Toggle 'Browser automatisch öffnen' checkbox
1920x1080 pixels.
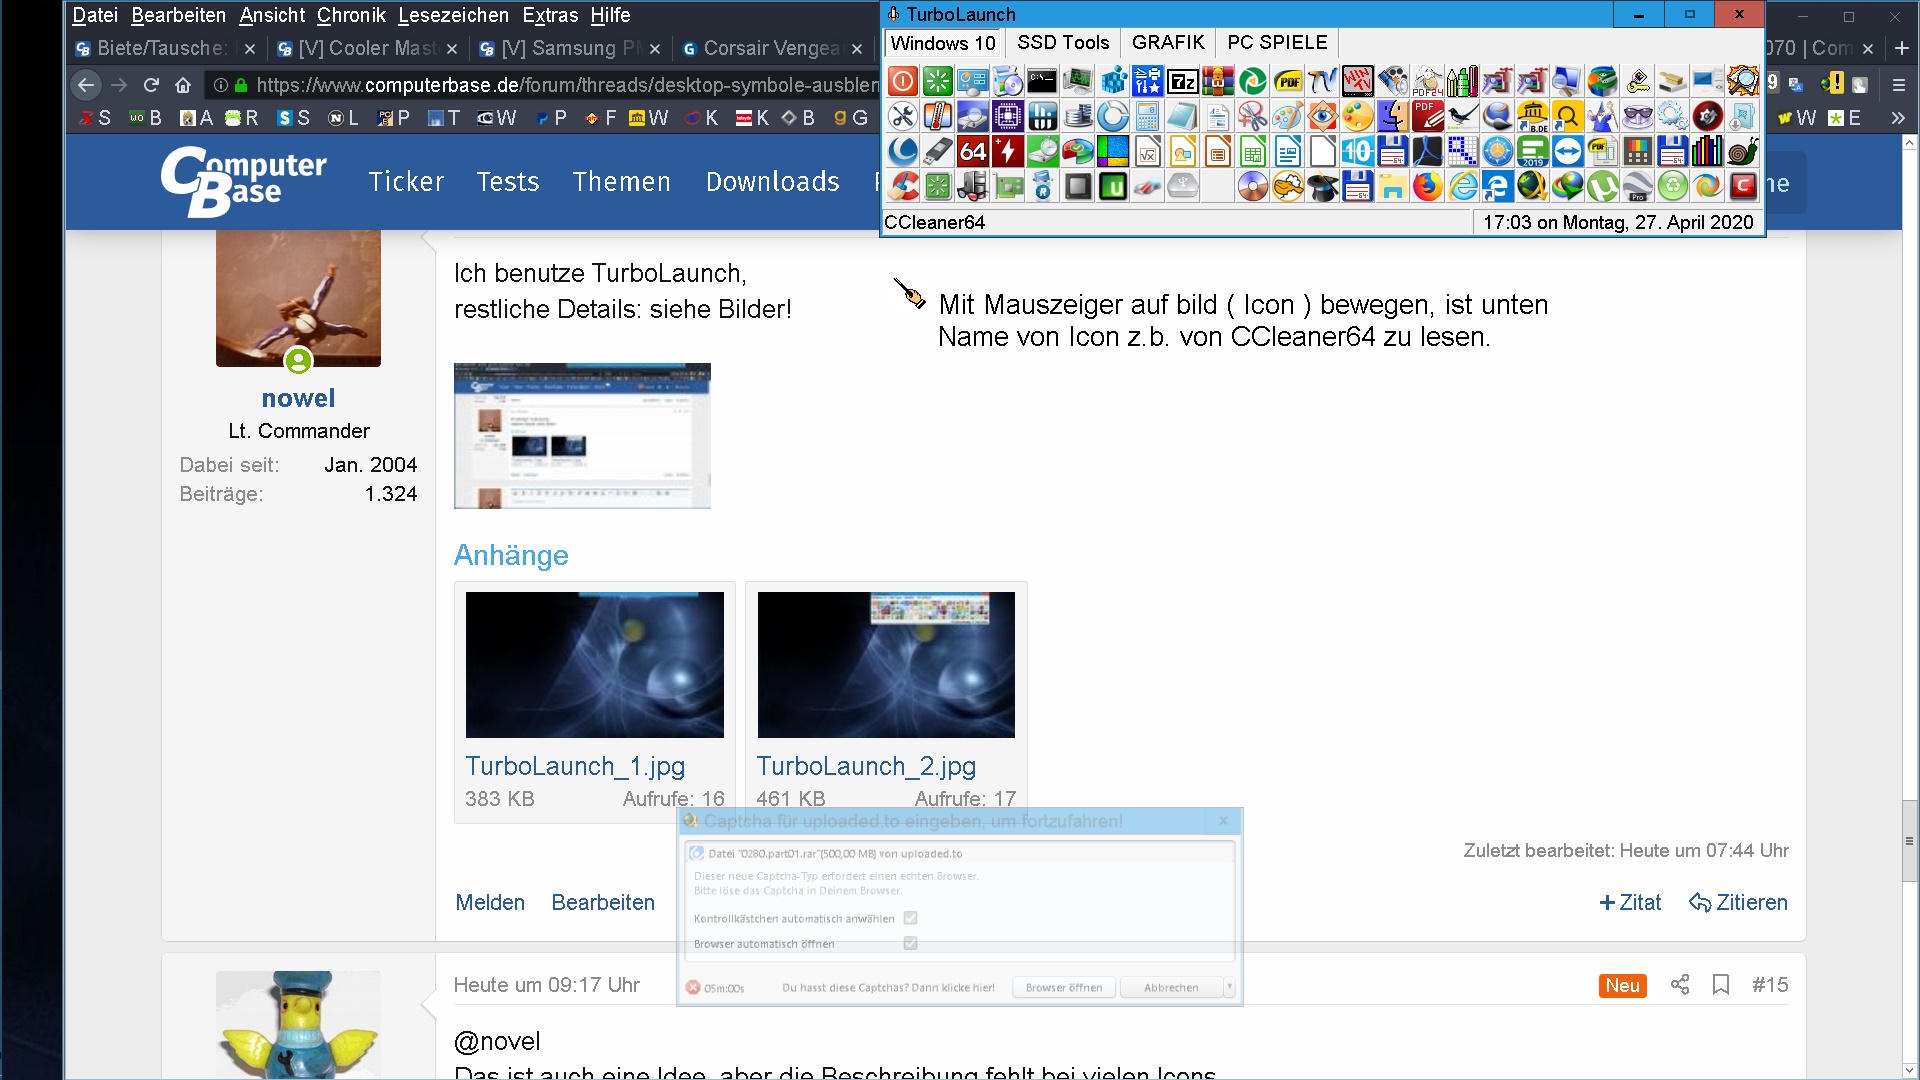(x=910, y=943)
